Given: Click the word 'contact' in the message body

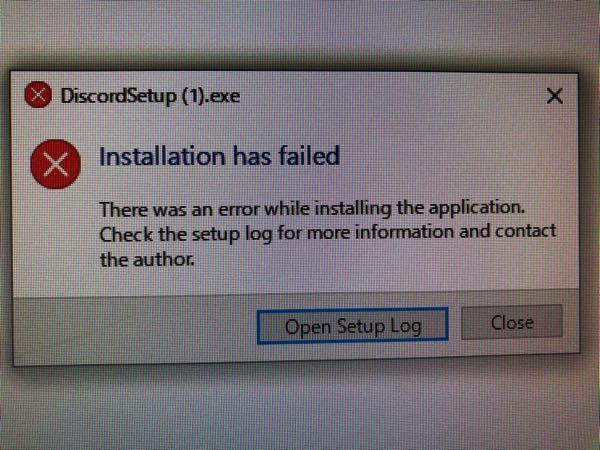Looking at the screenshot, I should coord(526,231).
